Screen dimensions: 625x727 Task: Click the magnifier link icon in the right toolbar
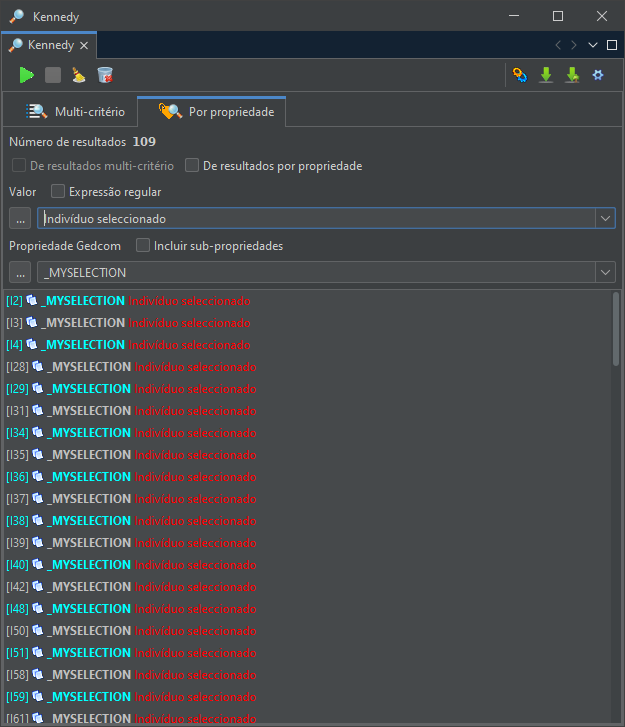click(x=520, y=75)
